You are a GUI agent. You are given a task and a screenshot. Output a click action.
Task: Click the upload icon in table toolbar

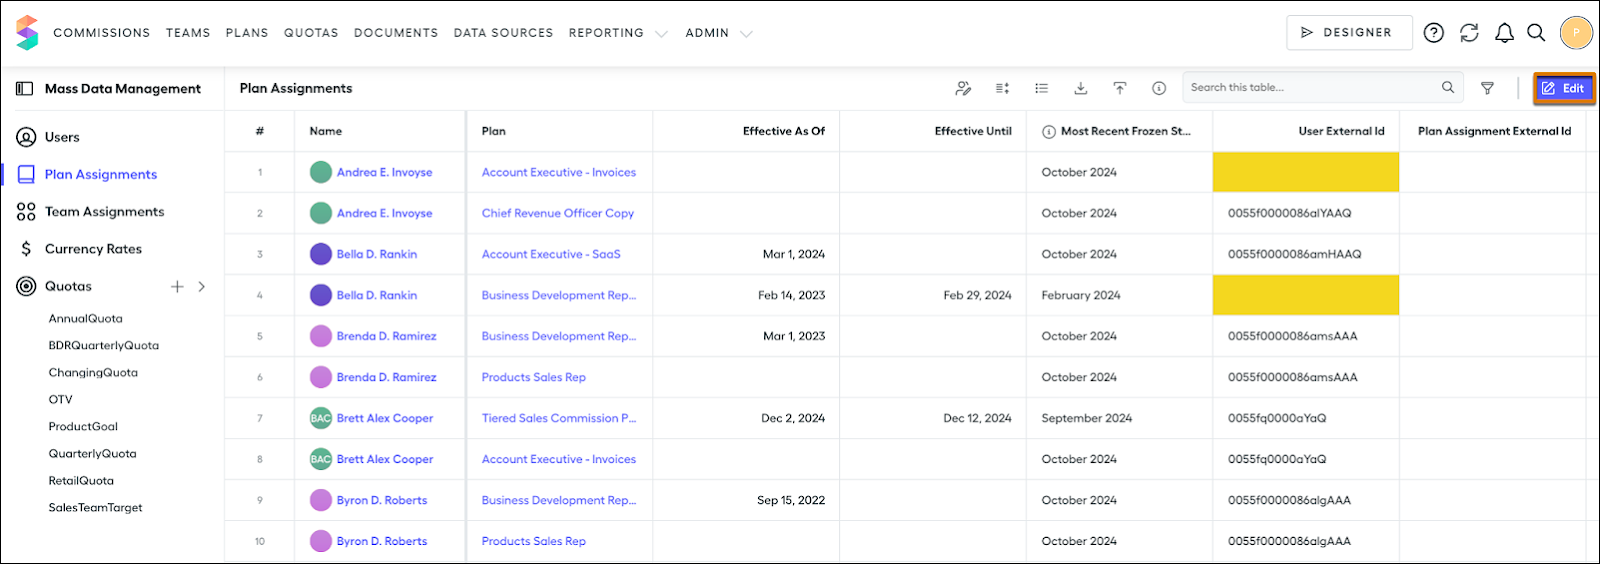click(1120, 88)
